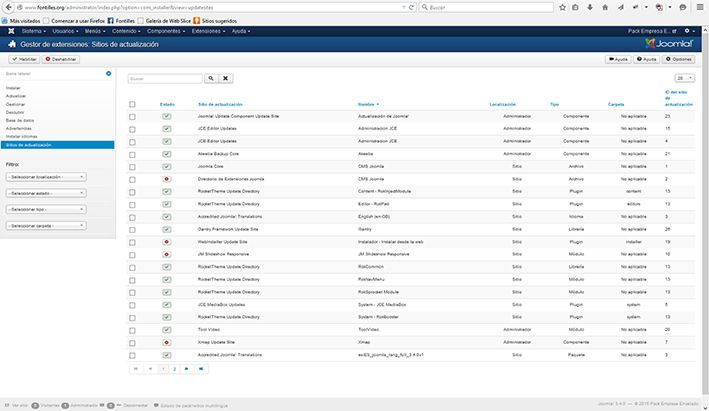The height and width of the screenshot is (411, 709).
Task: Go to next page arrow in pagination
Action: (x=187, y=369)
